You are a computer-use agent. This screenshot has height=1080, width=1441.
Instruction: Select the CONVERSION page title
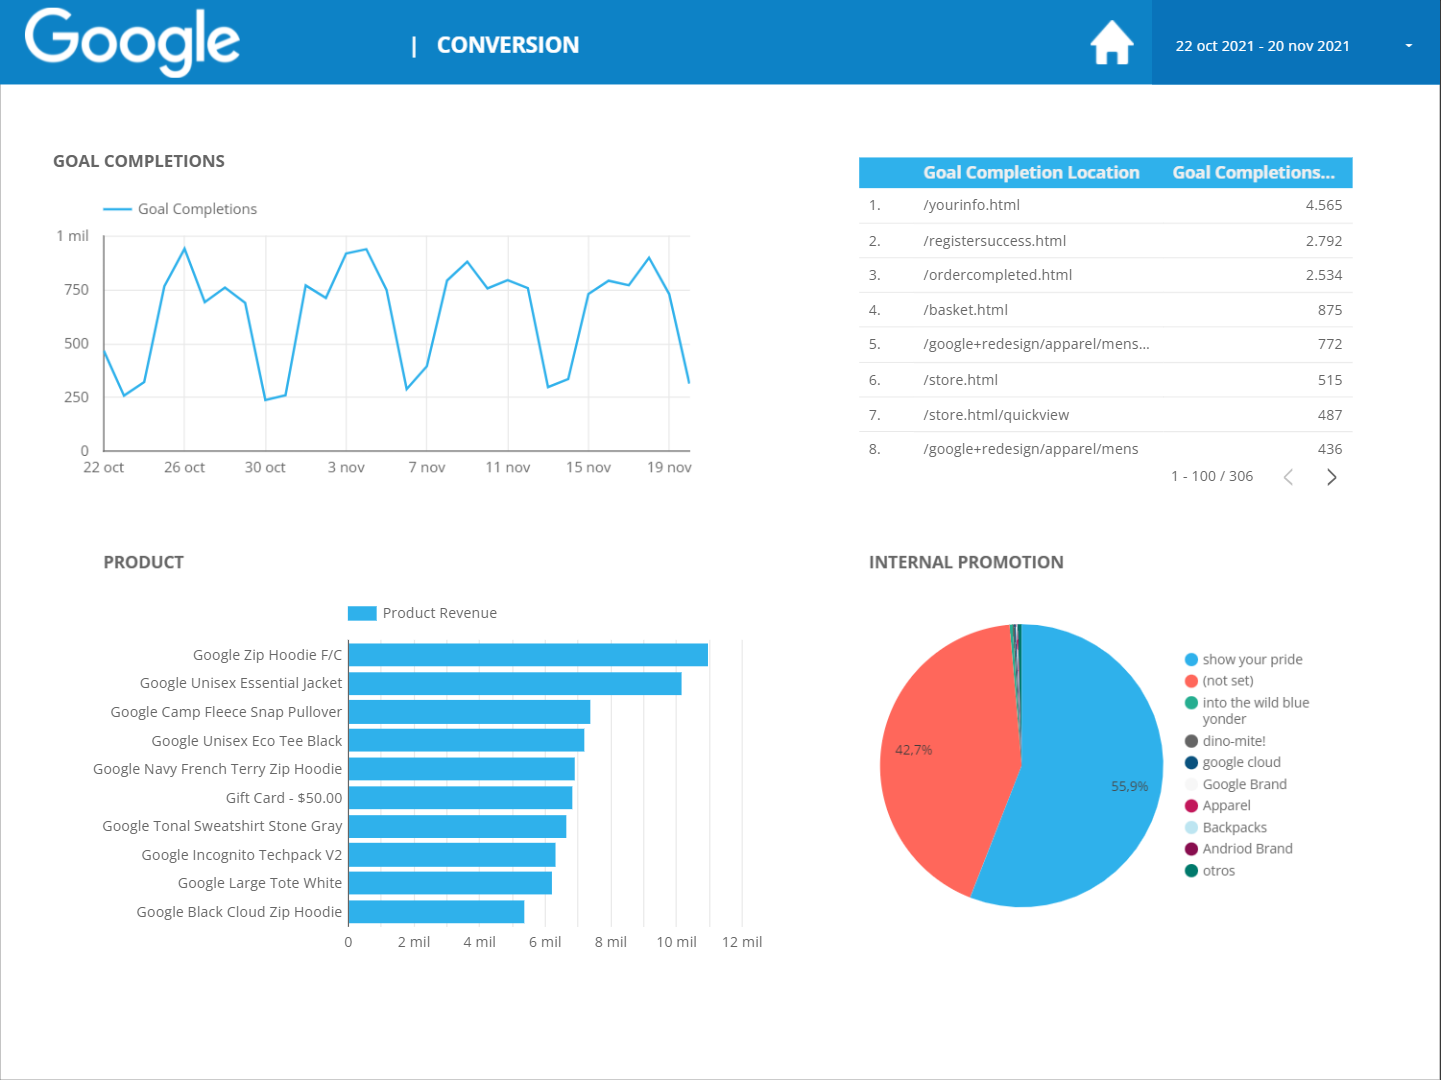508,45
